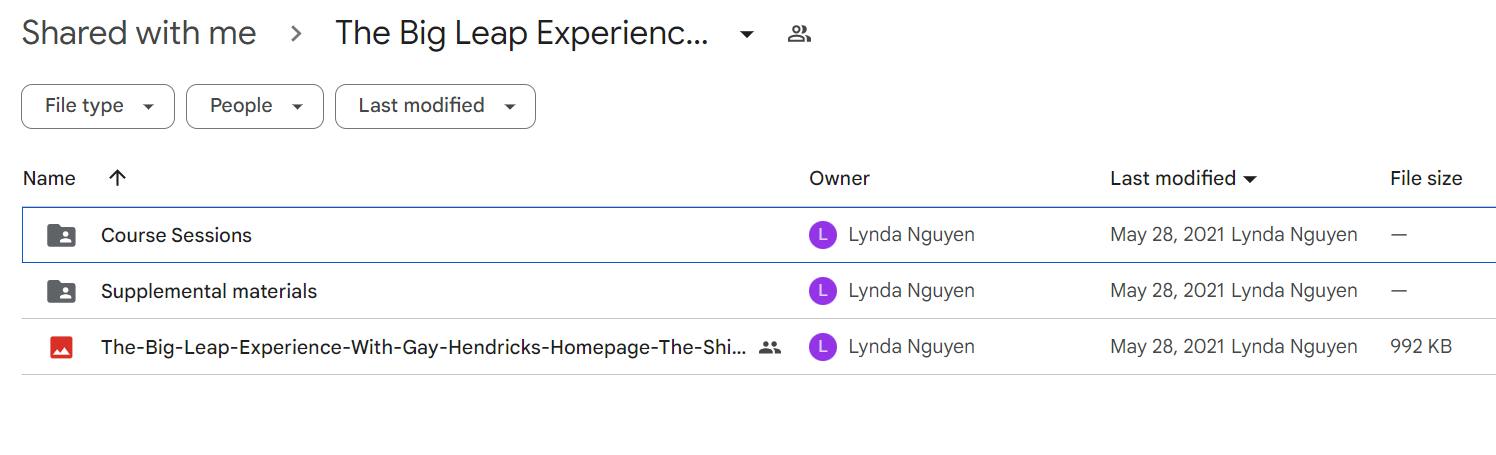Open the Last modified column sort dropdown

pos(1184,178)
